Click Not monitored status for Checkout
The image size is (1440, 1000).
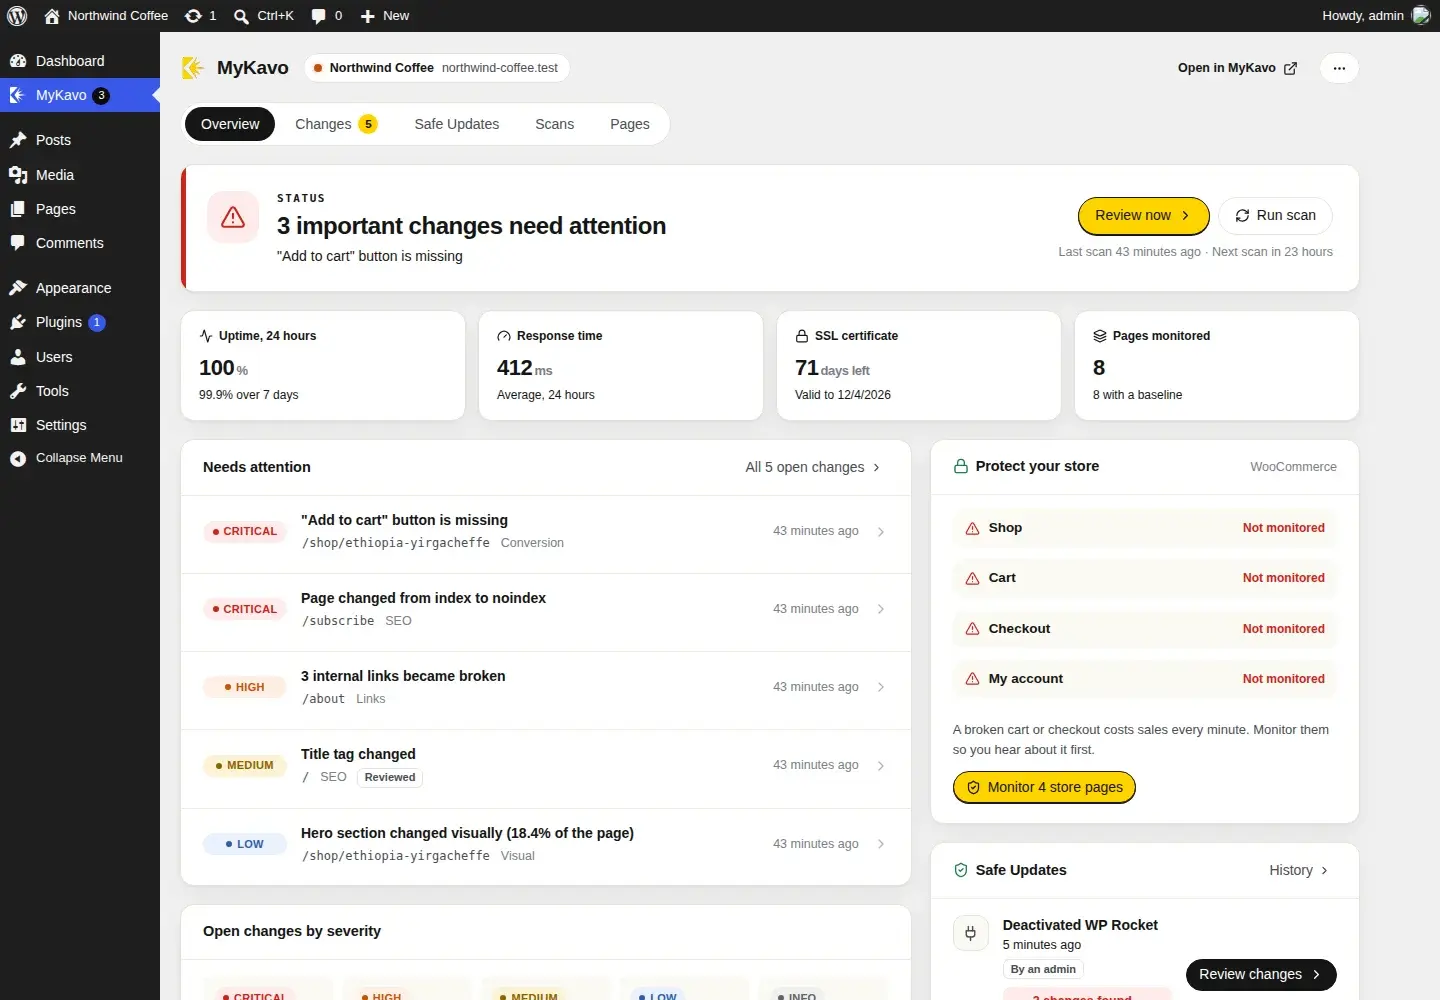1283,629
